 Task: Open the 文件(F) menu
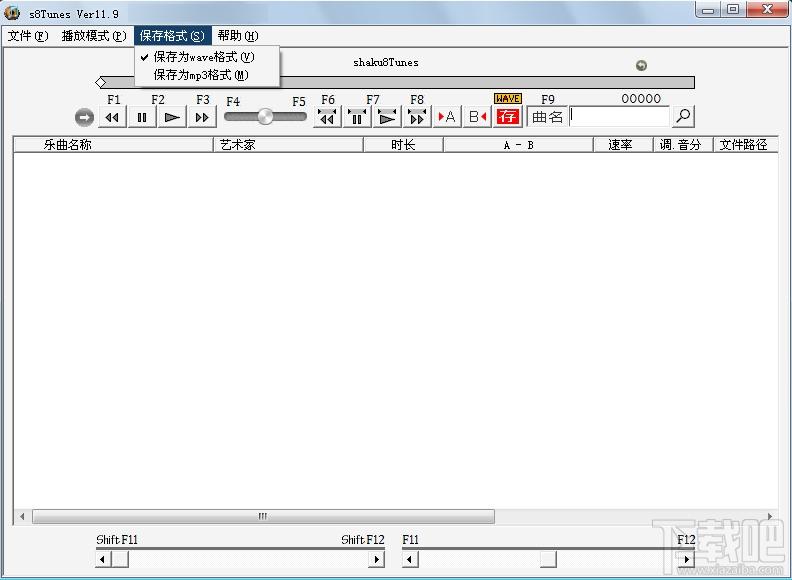(28, 36)
